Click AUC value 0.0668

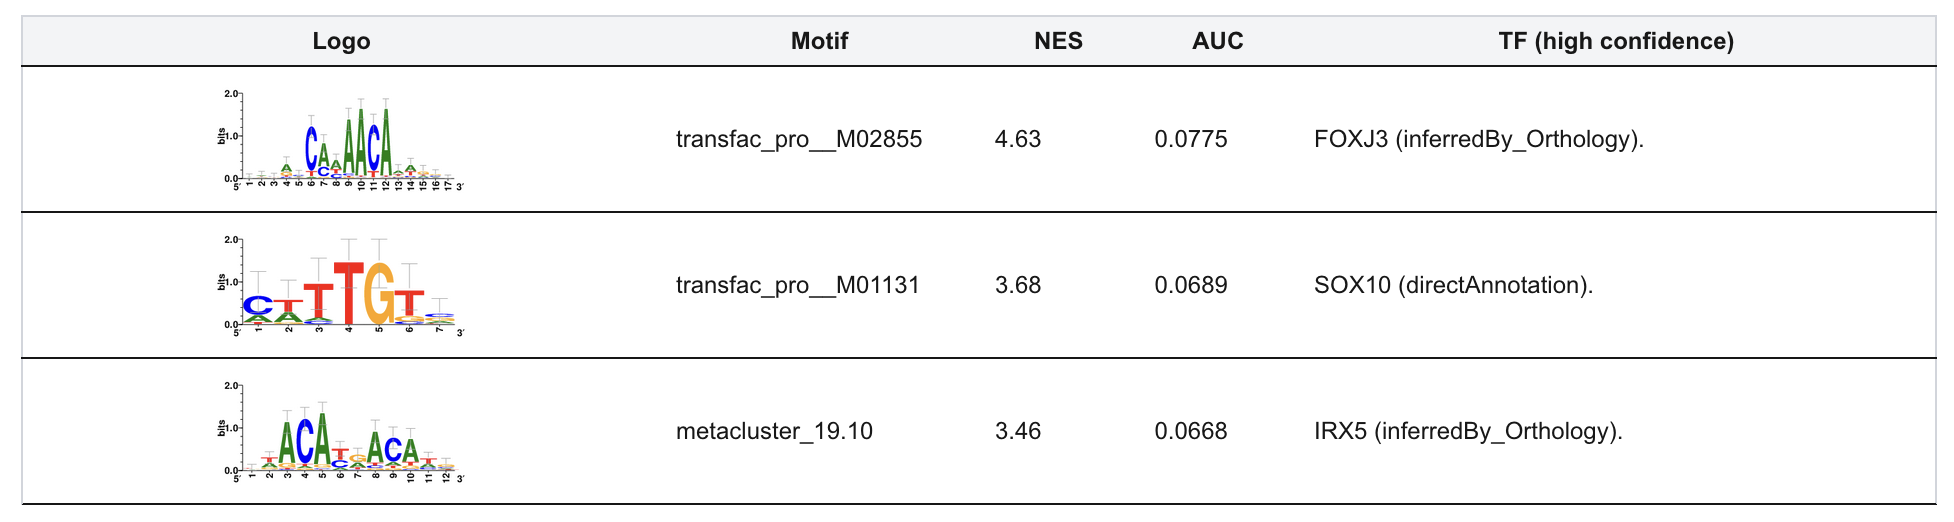tap(1190, 431)
